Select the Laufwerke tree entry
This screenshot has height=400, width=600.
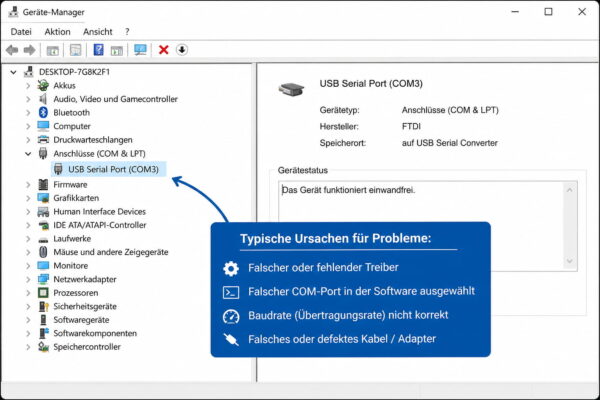(72, 238)
